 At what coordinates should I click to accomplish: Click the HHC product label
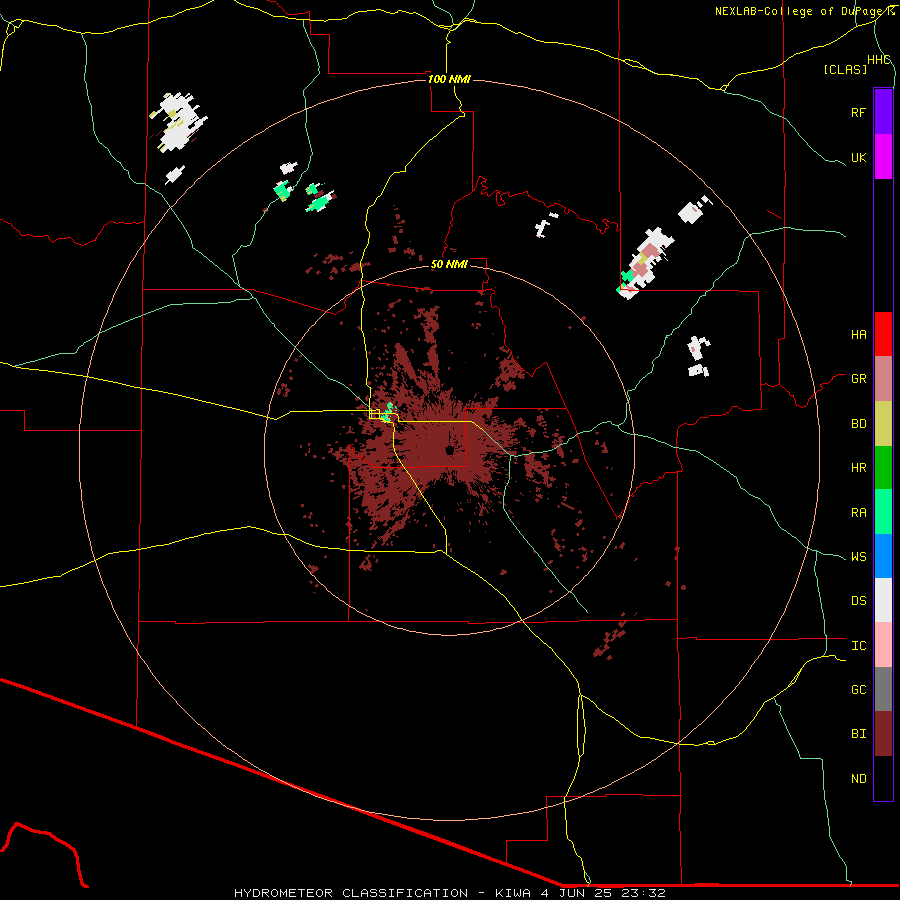(879, 60)
